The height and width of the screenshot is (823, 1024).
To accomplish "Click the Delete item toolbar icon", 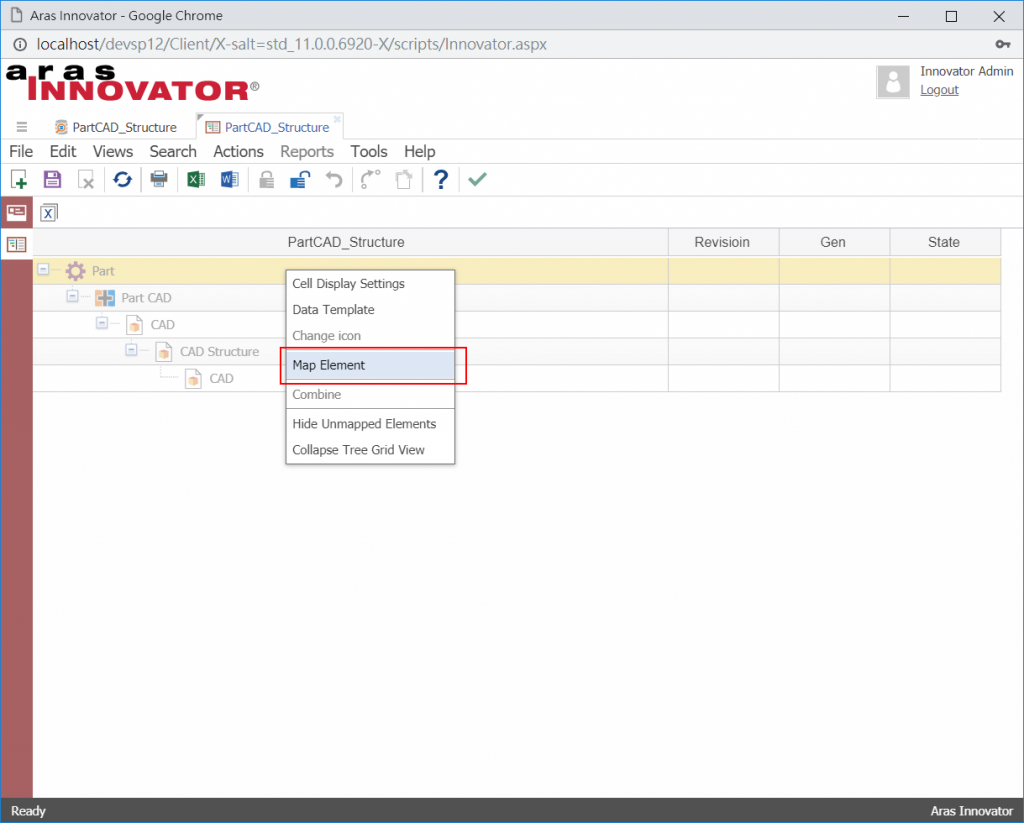I will pos(86,179).
